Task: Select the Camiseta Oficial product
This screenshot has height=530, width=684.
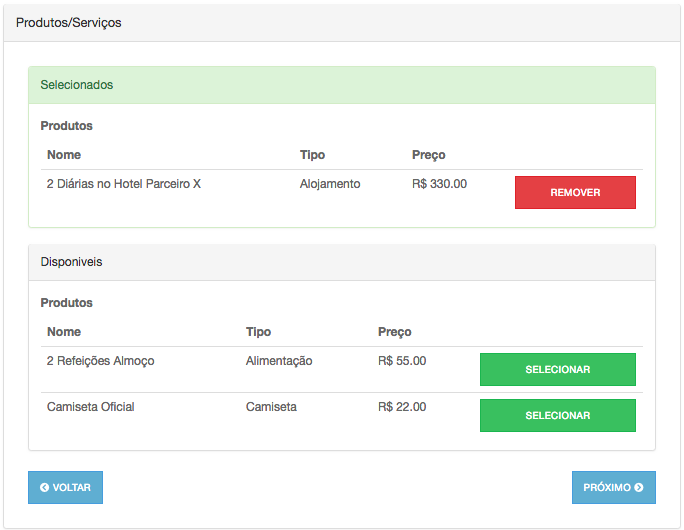Action: click(x=557, y=415)
